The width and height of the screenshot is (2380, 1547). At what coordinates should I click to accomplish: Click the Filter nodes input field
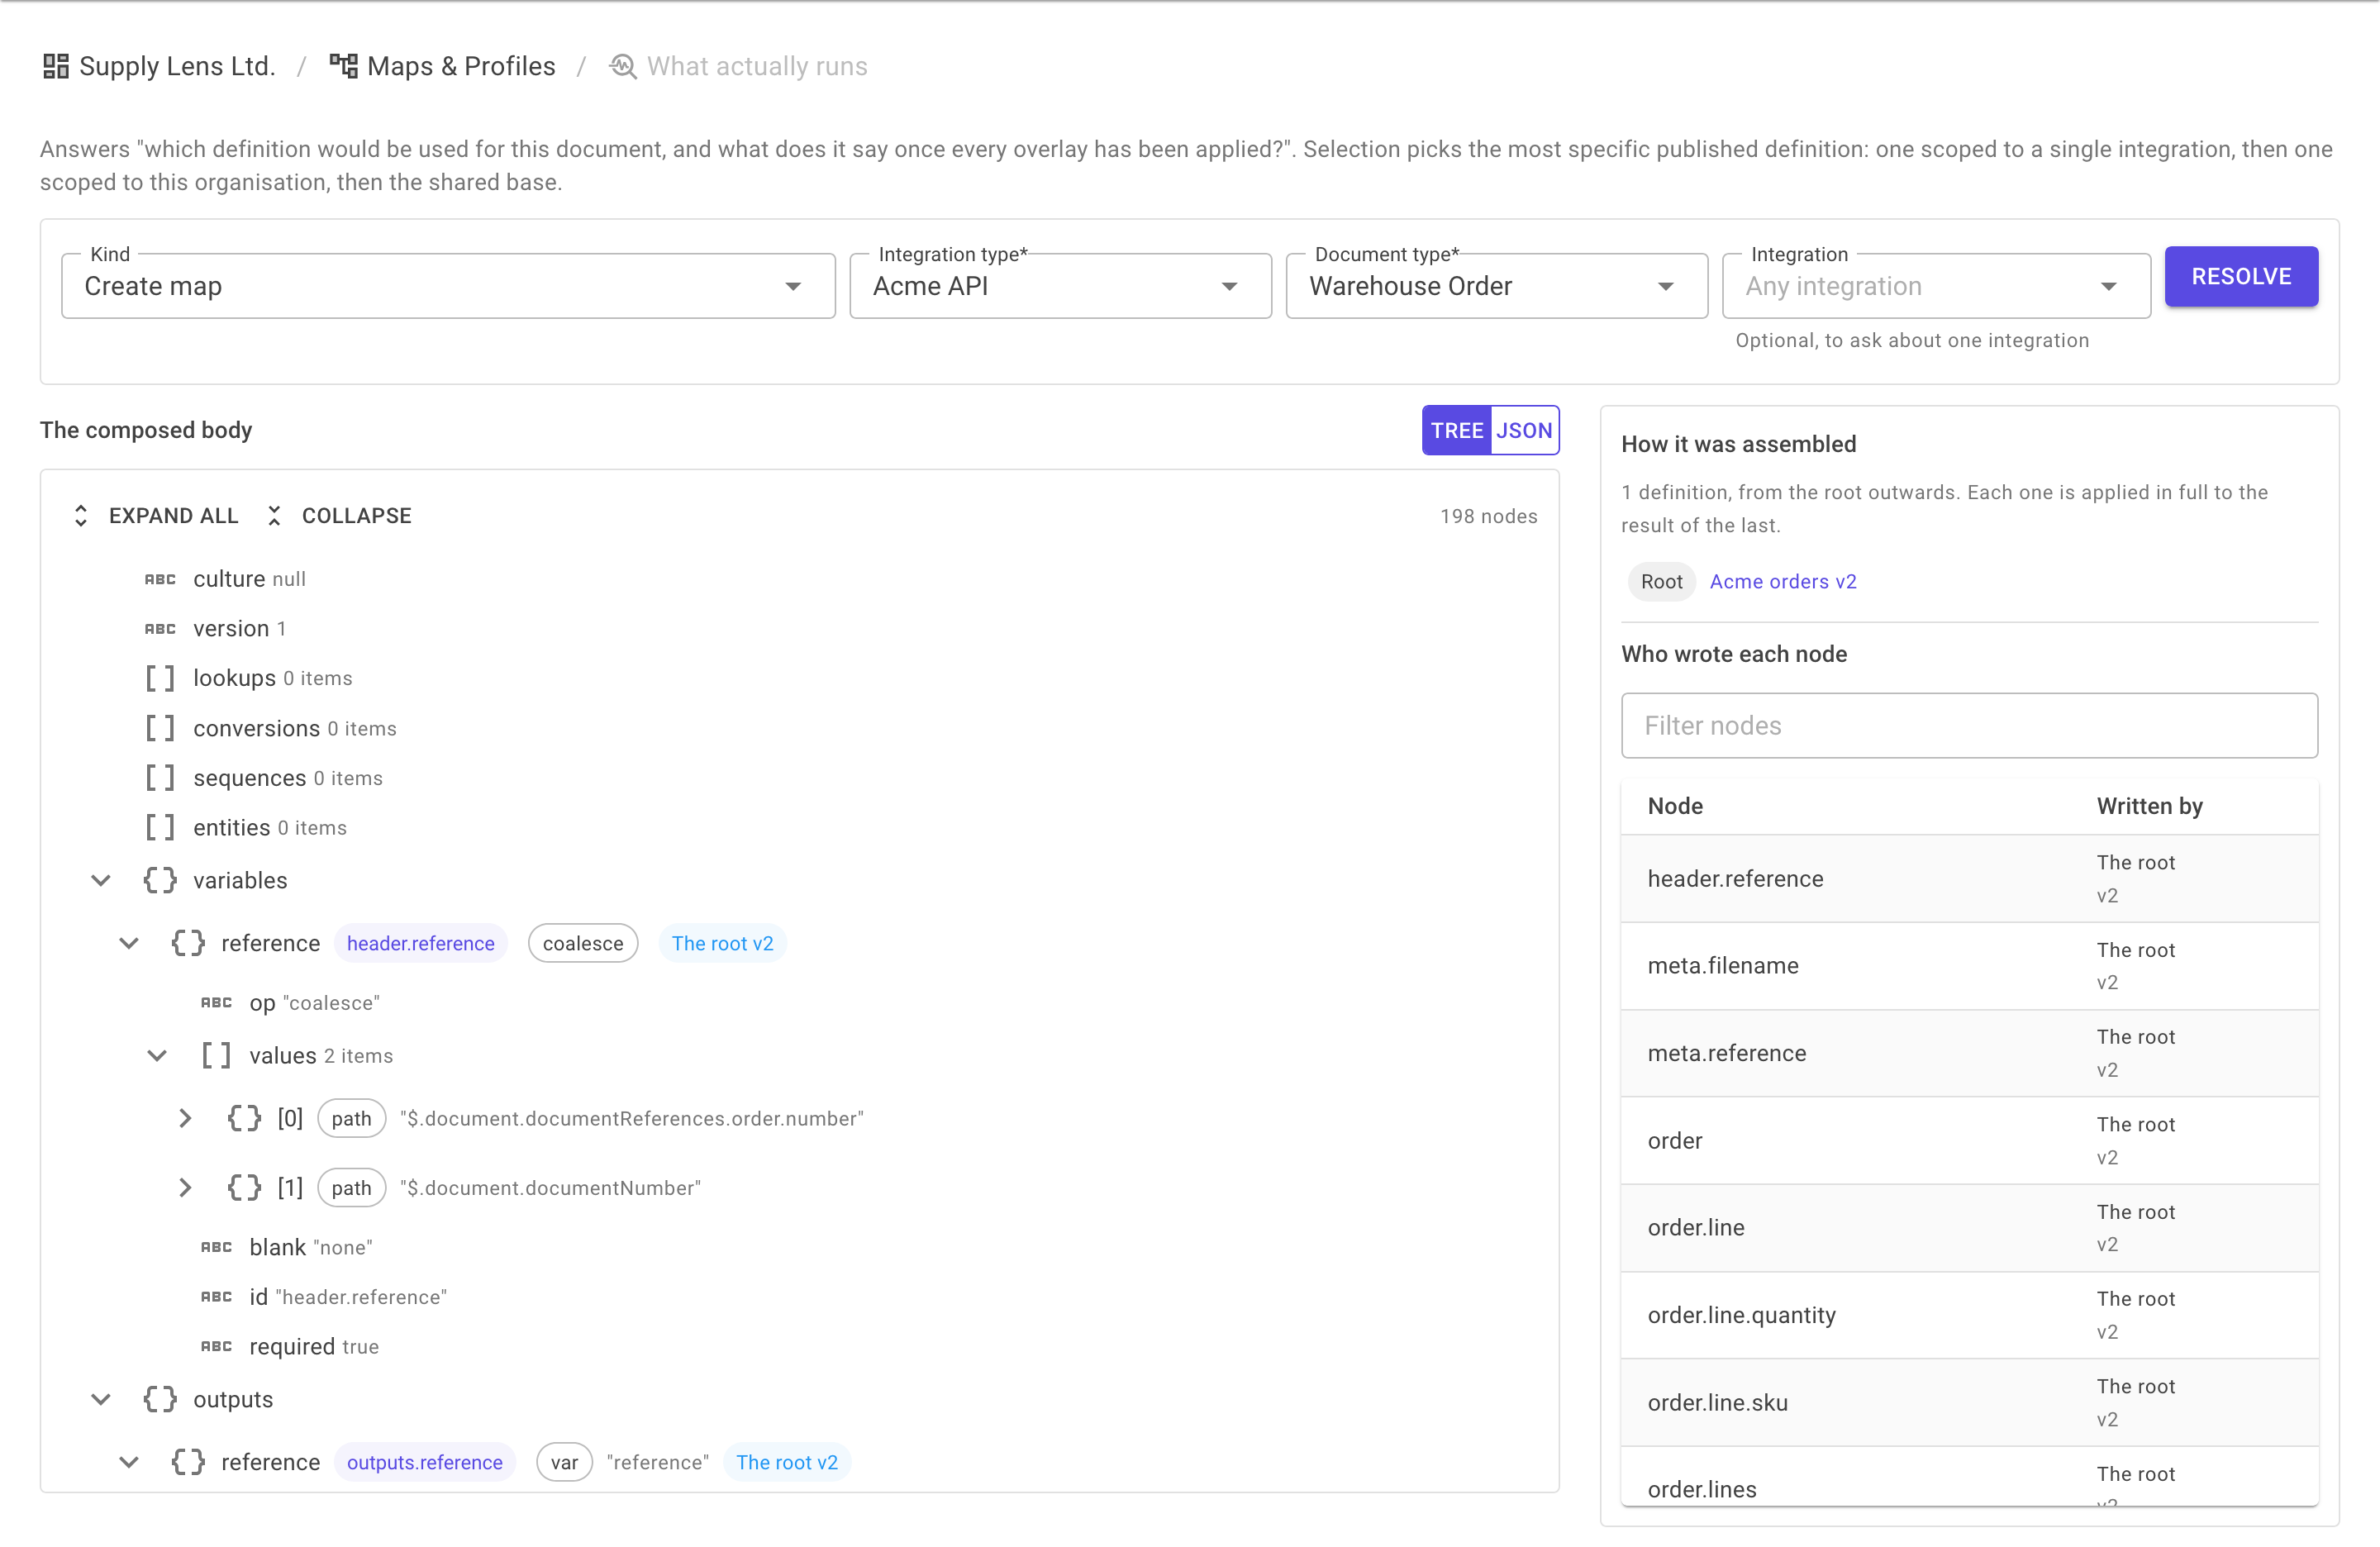[x=1969, y=725]
